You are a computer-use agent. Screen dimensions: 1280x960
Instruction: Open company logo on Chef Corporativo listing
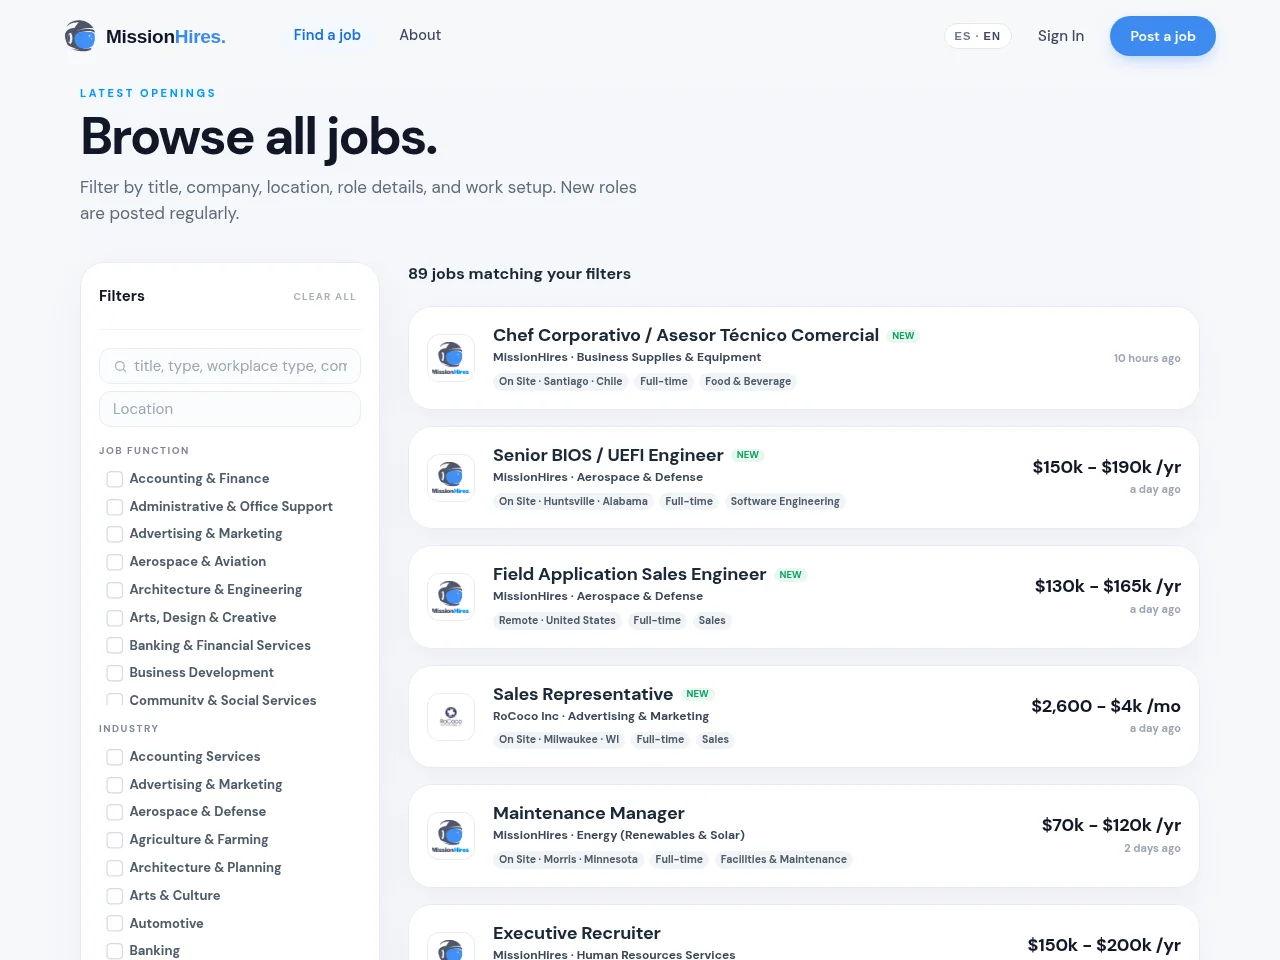coord(451,358)
